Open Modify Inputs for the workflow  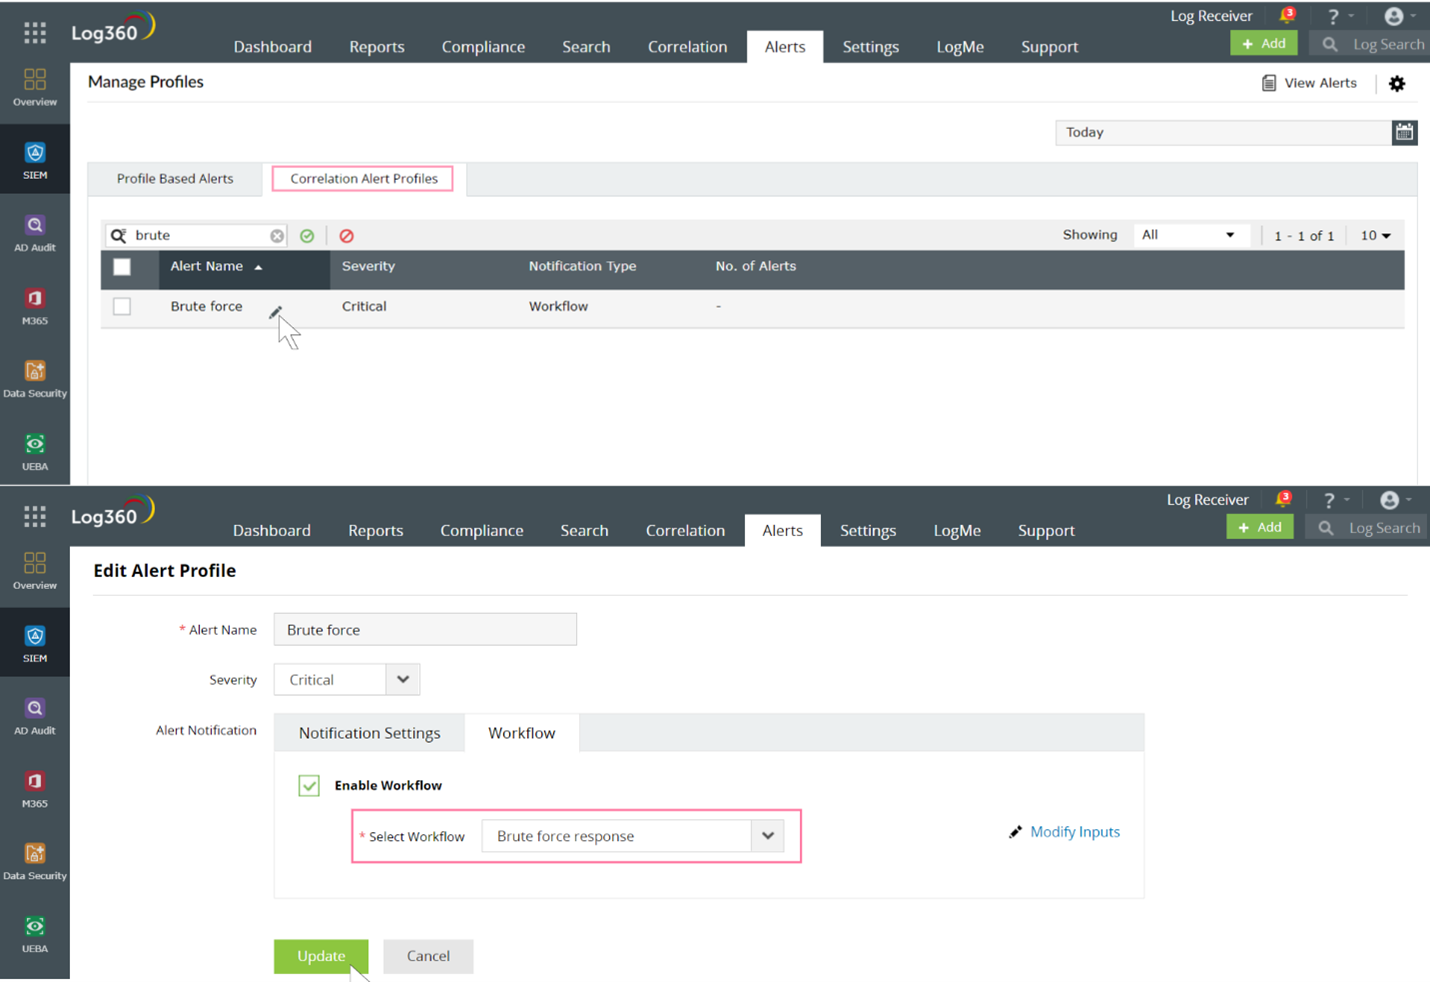tap(1074, 831)
